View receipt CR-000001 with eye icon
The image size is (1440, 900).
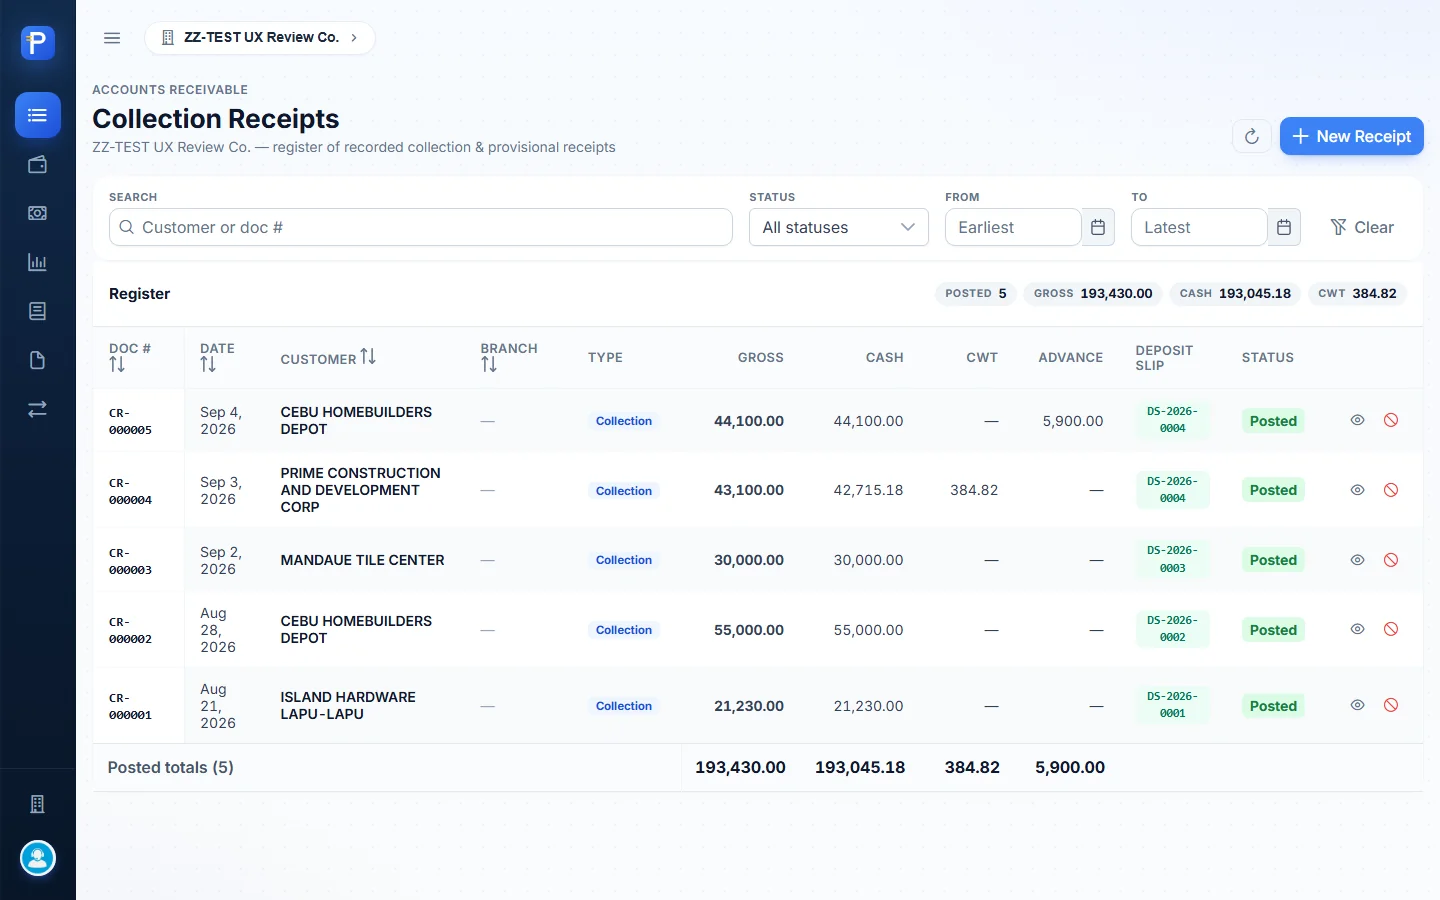(x=1357, y=705)
